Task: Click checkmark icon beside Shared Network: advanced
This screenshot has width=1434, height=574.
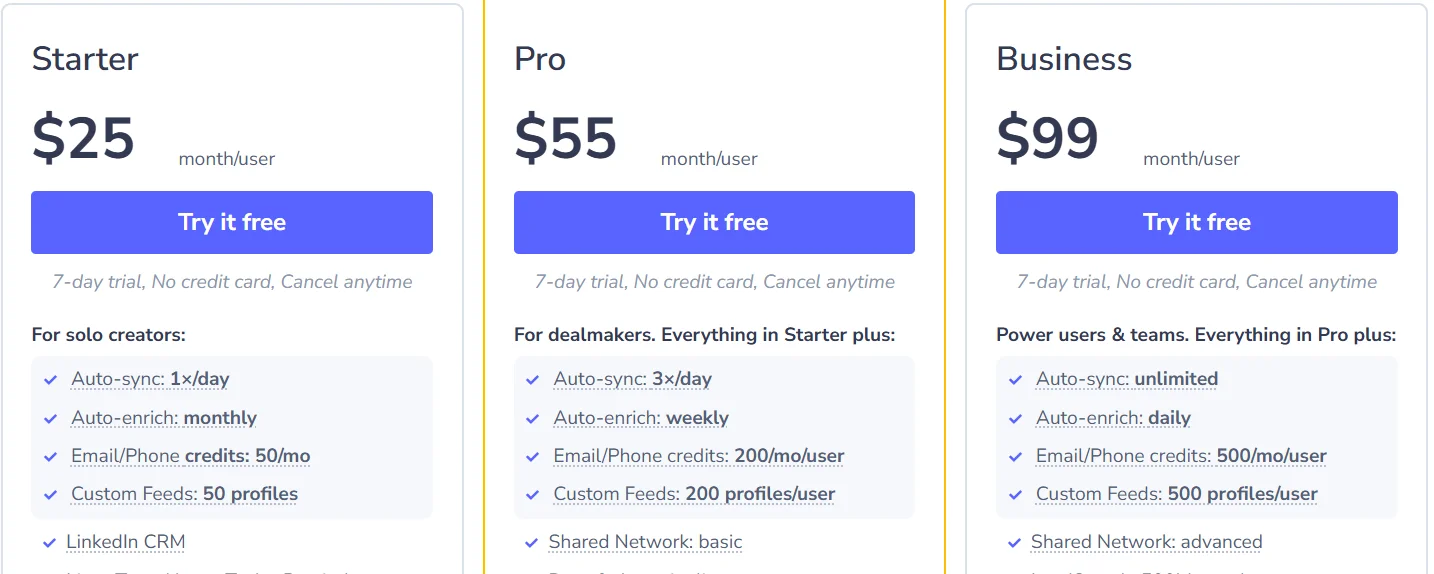Action: [x=1014, y=543]
